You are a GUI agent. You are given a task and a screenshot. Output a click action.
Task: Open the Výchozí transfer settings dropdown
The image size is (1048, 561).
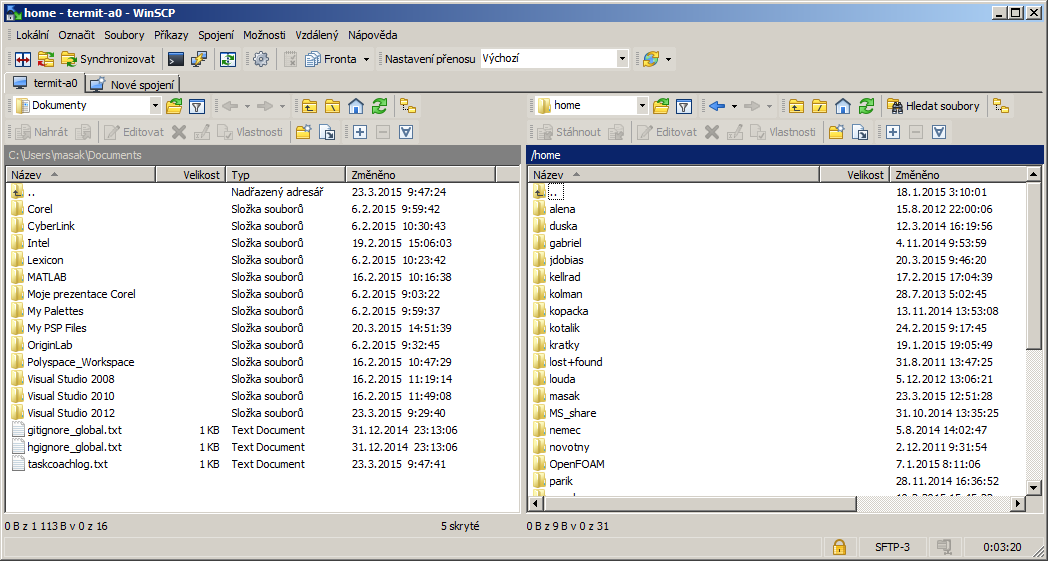(x=622, y=59)
